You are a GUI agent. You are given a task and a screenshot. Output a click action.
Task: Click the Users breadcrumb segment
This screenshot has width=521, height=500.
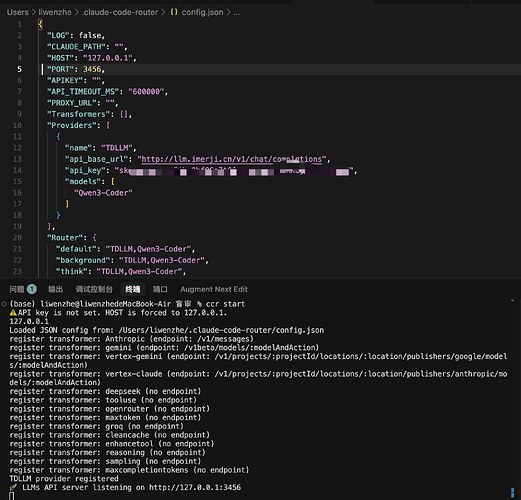[x=18, y=12]
